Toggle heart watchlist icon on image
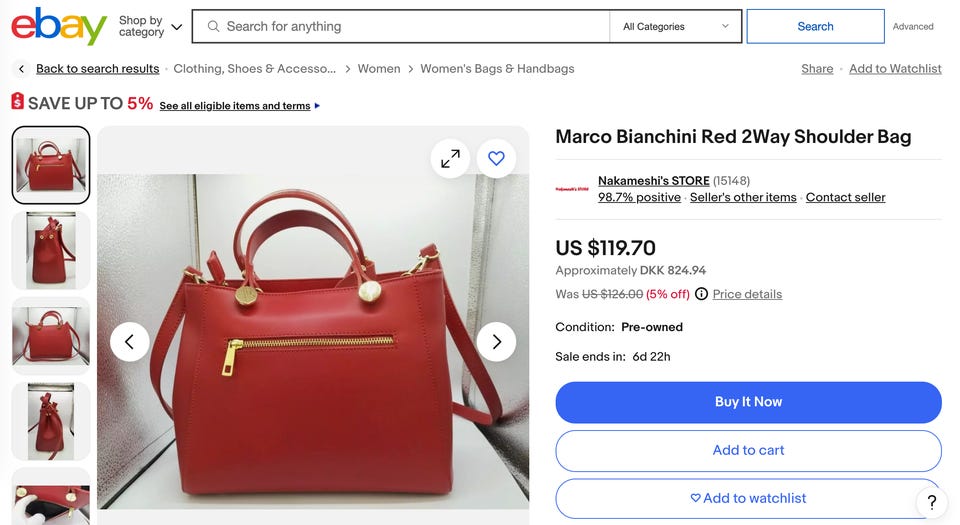This screenshot has width=960, height=525. (496, 158)
